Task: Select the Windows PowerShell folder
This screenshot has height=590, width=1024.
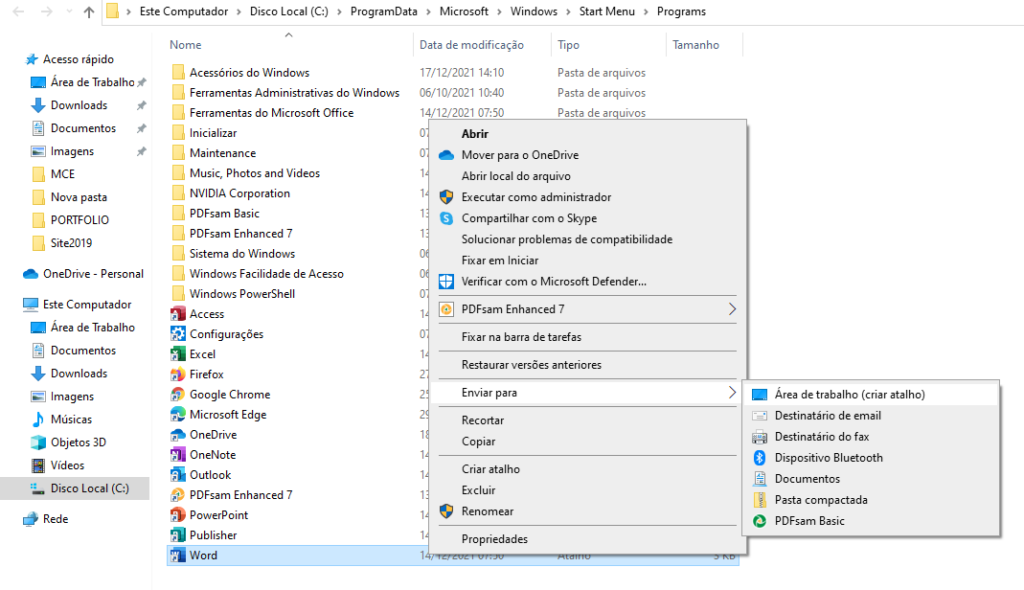Action: tap(242, 294)
